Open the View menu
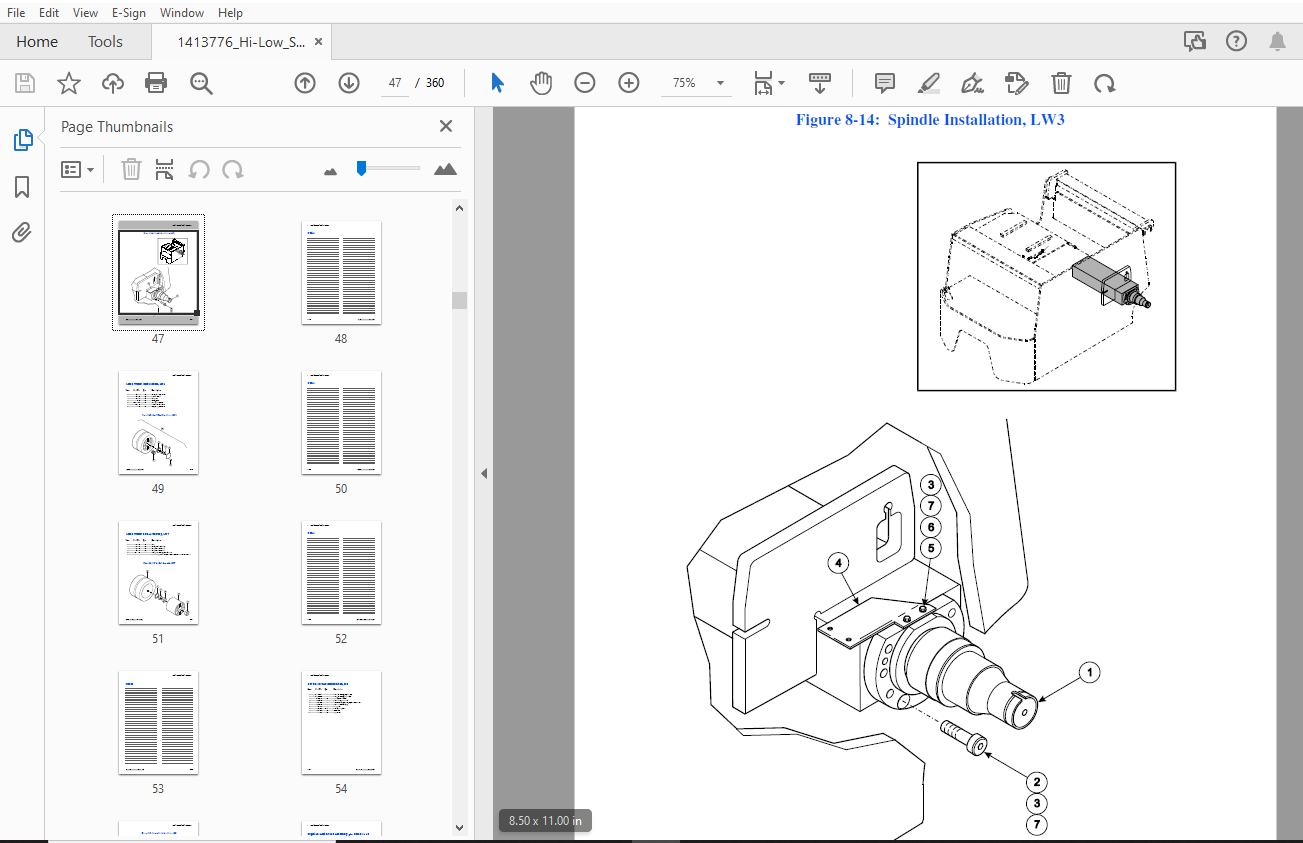The width and height of the screenshot is (1303, 843). 86,13
